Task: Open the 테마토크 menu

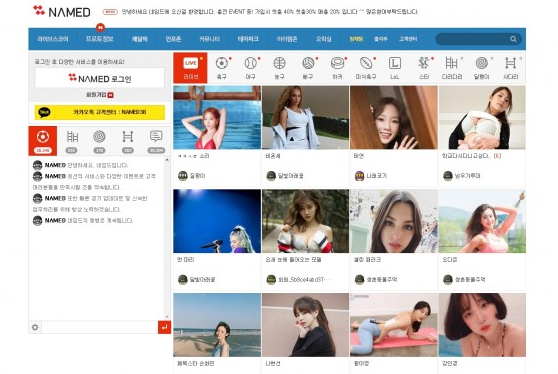Action: [x=248, y=39]
